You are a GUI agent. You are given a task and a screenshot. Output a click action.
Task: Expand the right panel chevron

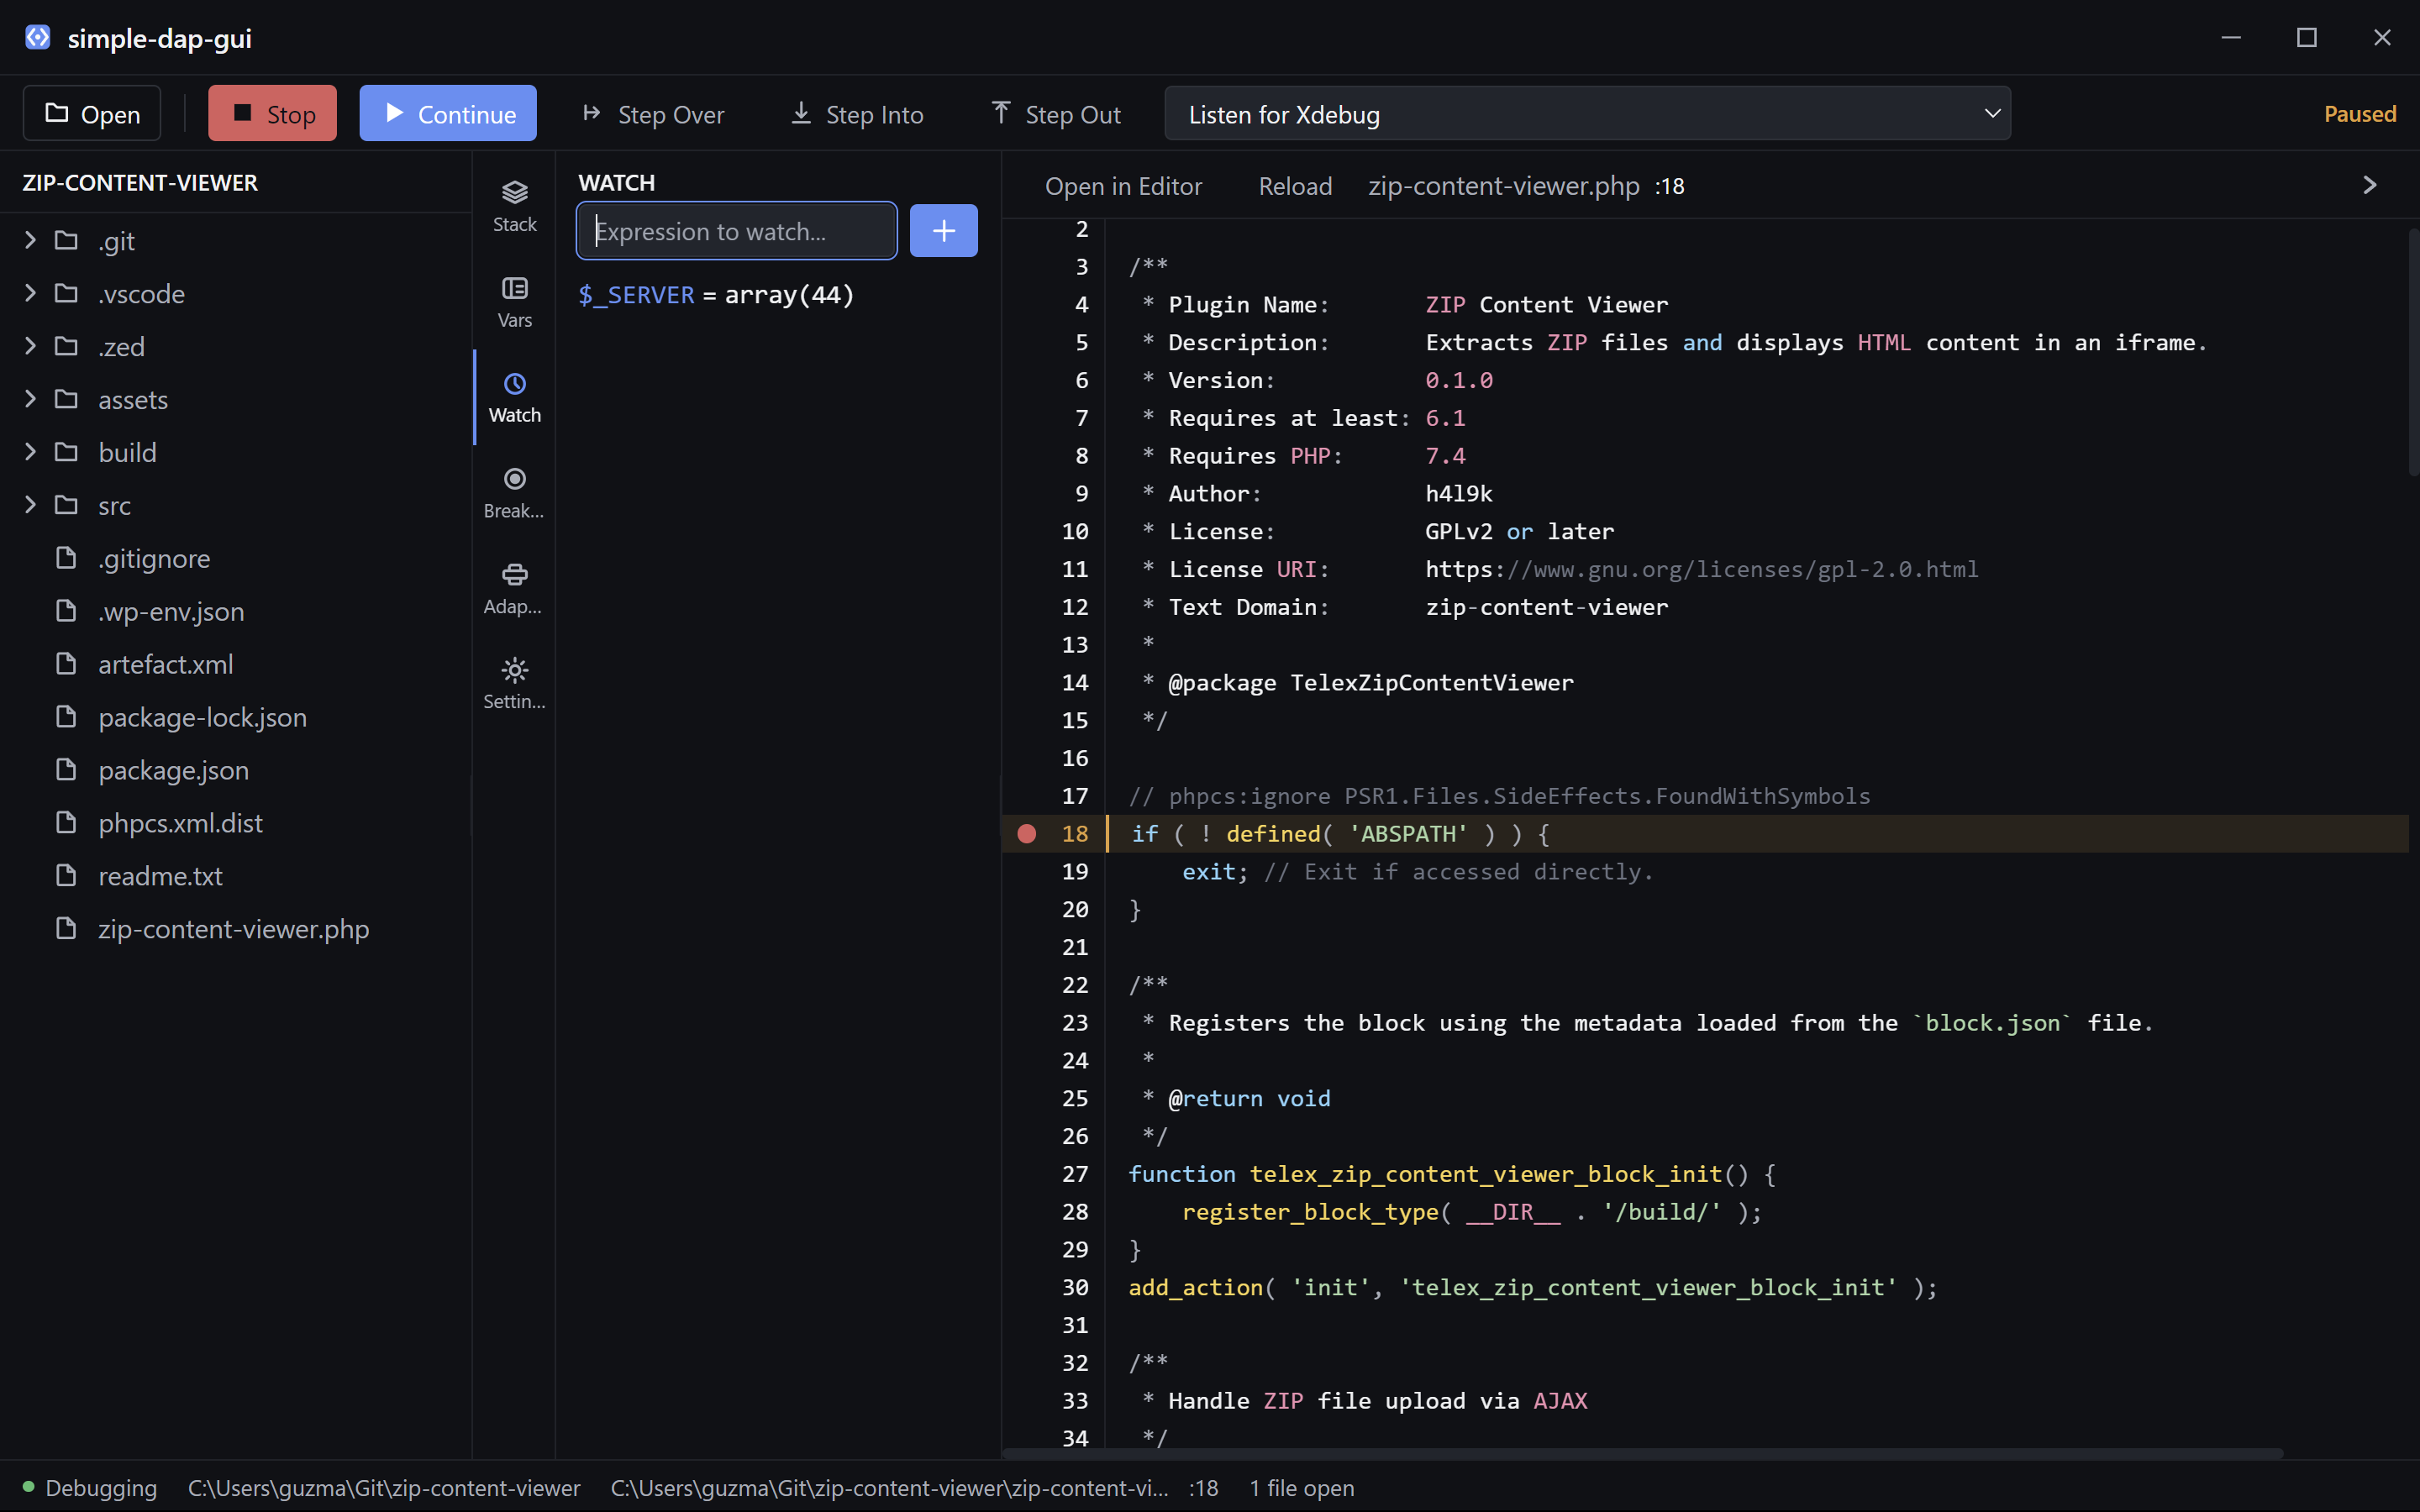point(2369,186)
